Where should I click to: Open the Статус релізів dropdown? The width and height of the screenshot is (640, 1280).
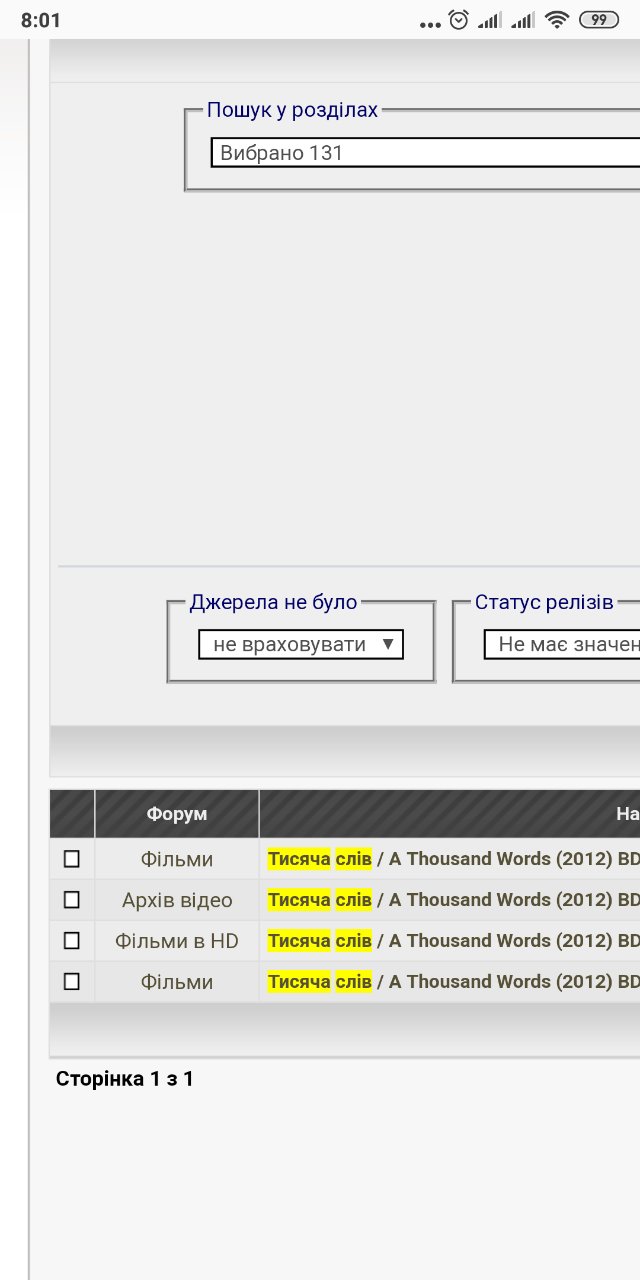562,645
